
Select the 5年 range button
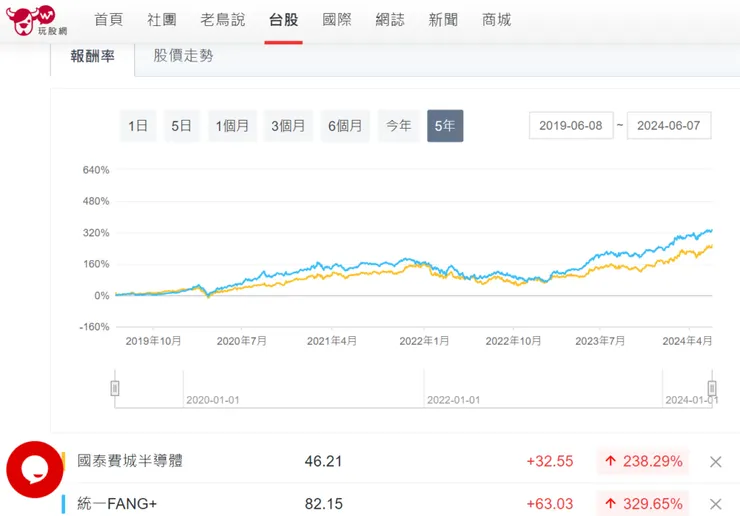point(445,126)
